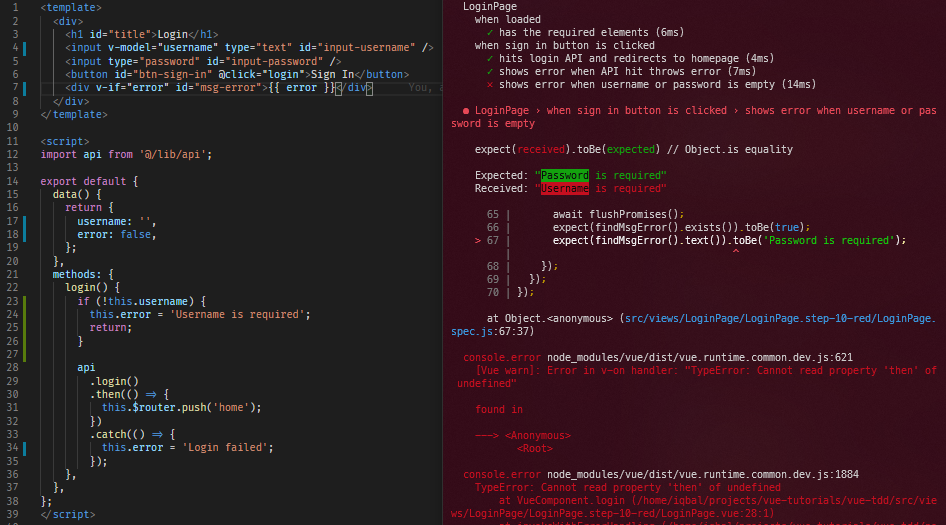Screen dimensions: 946x525
Task: Click 'when sign in button is clicked' heading
Action: [565, 46]
